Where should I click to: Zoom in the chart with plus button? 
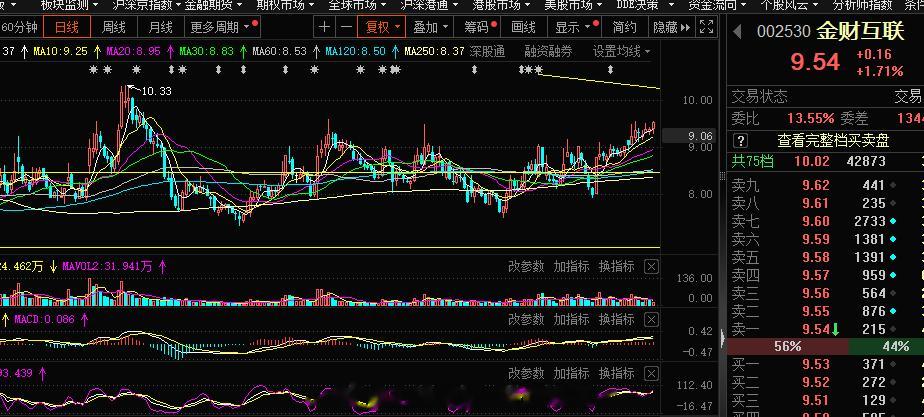click(x=325, y=27)
